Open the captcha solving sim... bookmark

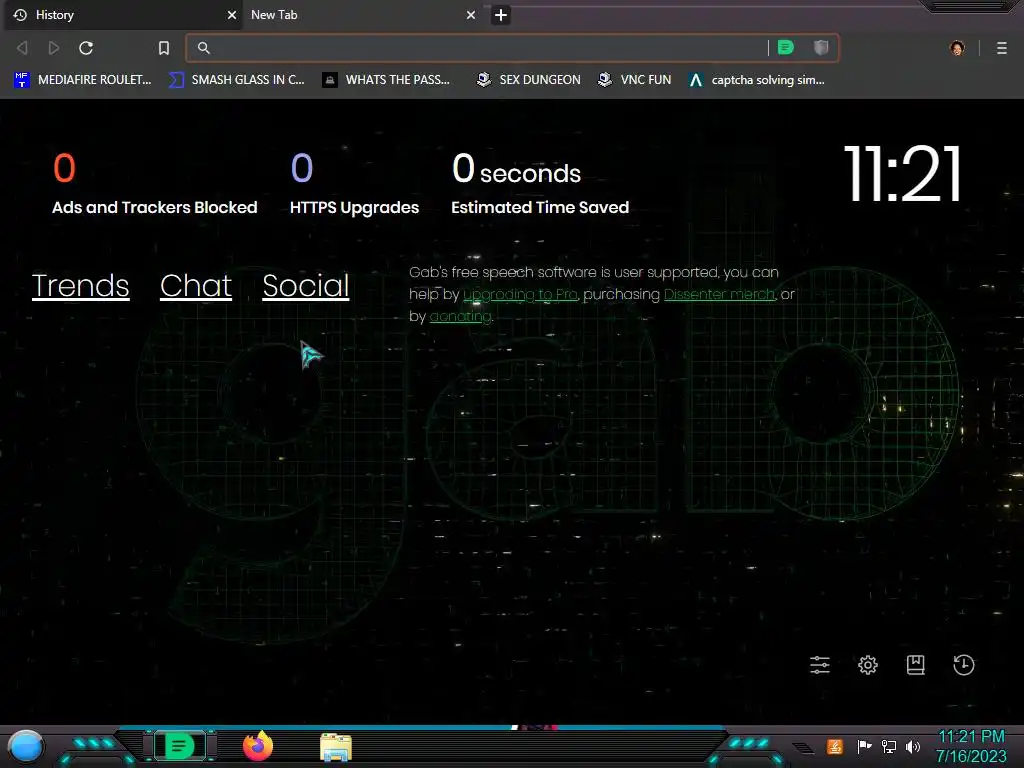tap(757, 80)
